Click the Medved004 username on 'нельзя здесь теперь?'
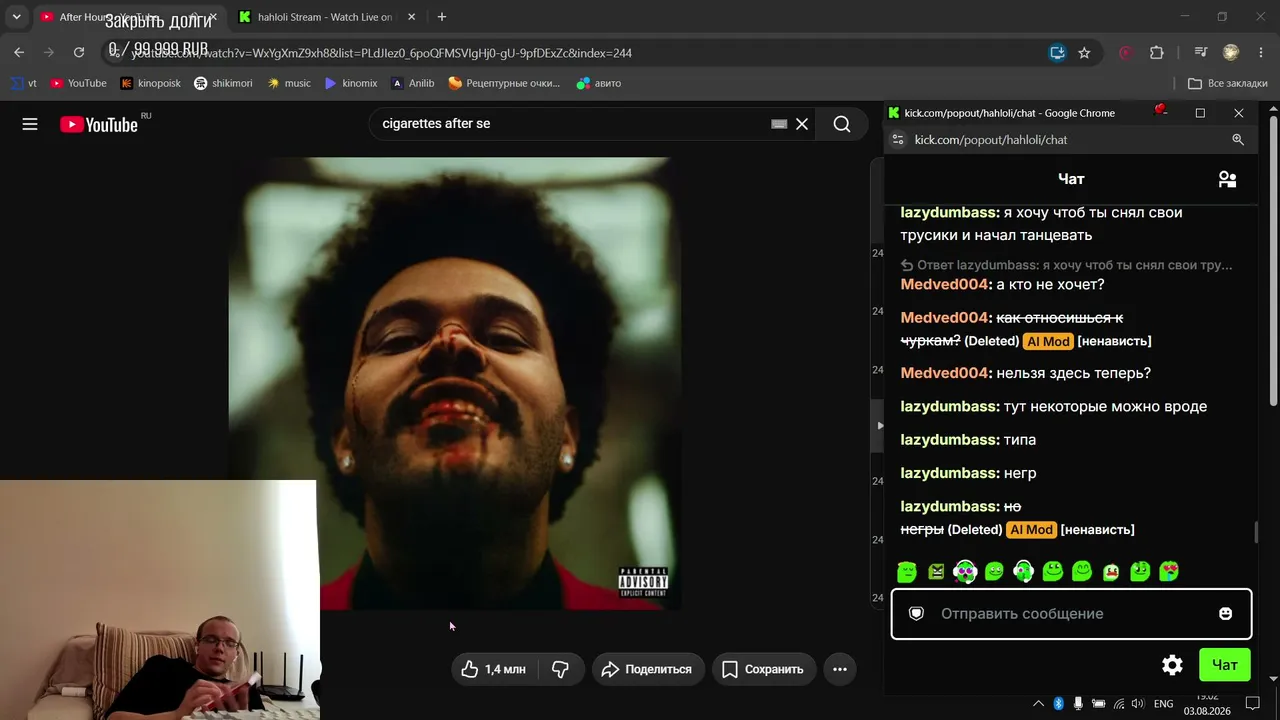This screenshot has height=720, width=1280. 944,373
